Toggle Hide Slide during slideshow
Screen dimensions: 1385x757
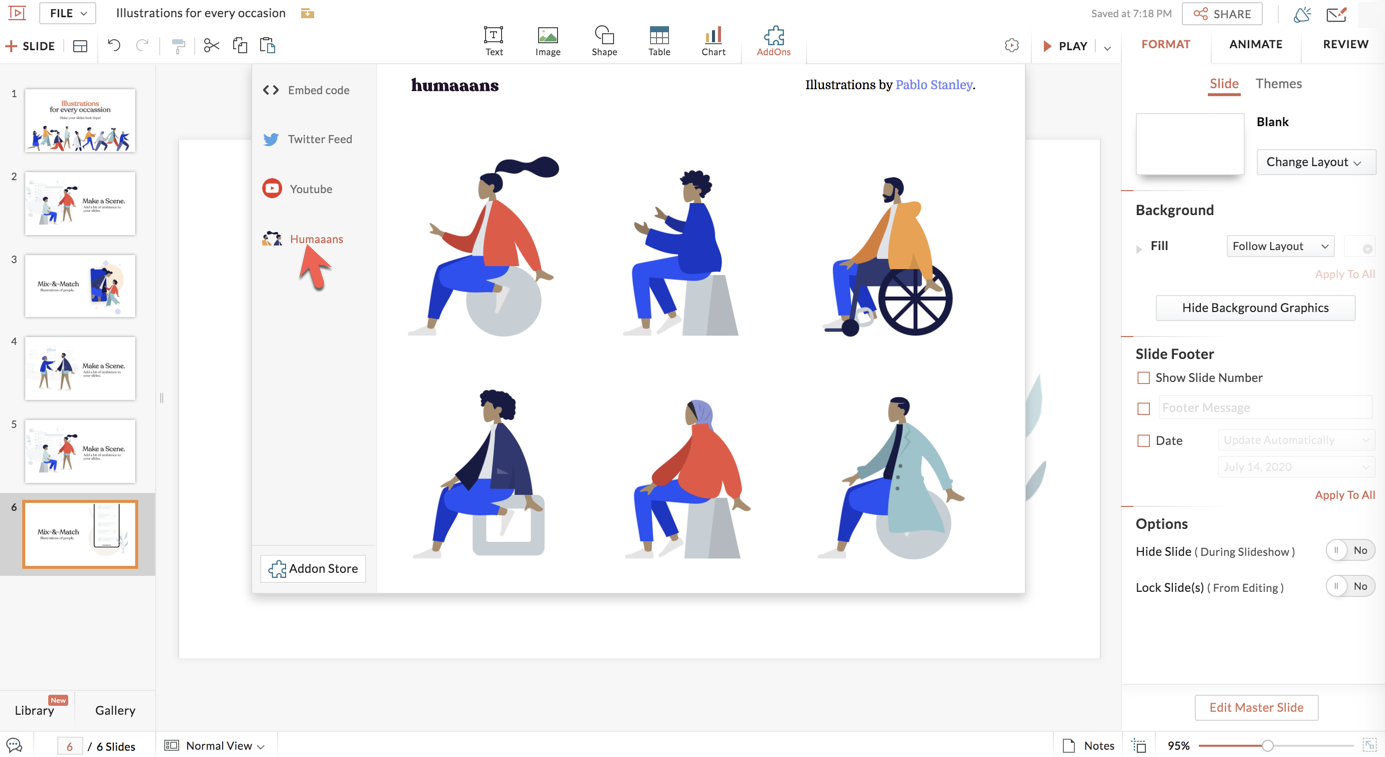1350,550
